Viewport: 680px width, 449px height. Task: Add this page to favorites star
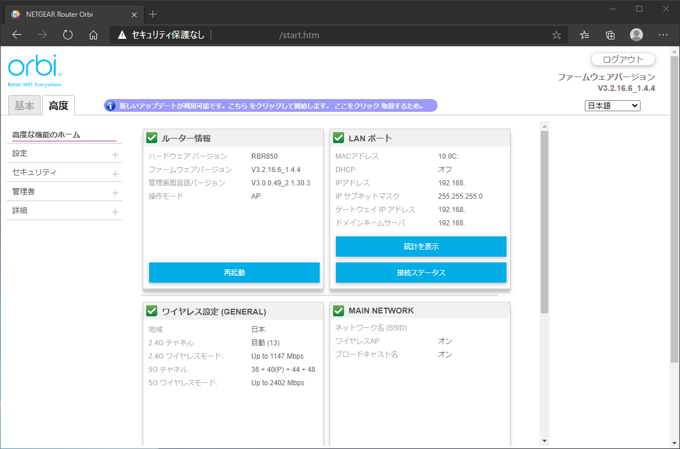point(556,35)
